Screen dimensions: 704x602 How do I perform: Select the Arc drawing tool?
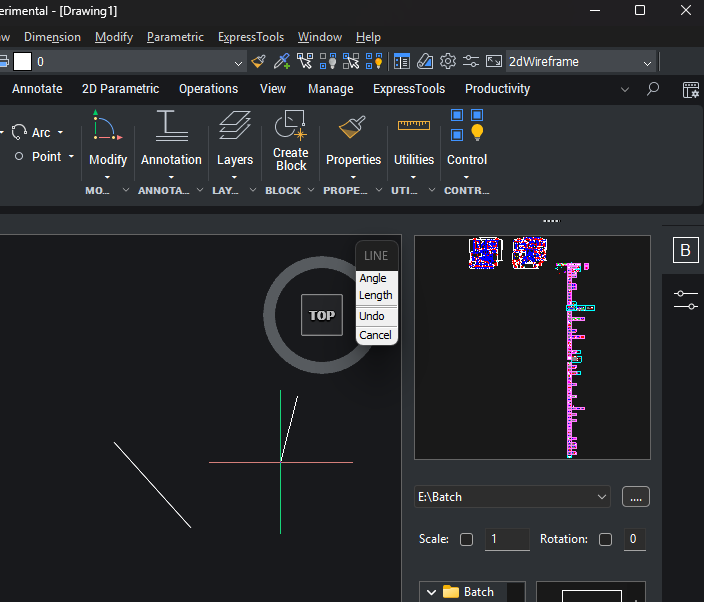[31, 132]
